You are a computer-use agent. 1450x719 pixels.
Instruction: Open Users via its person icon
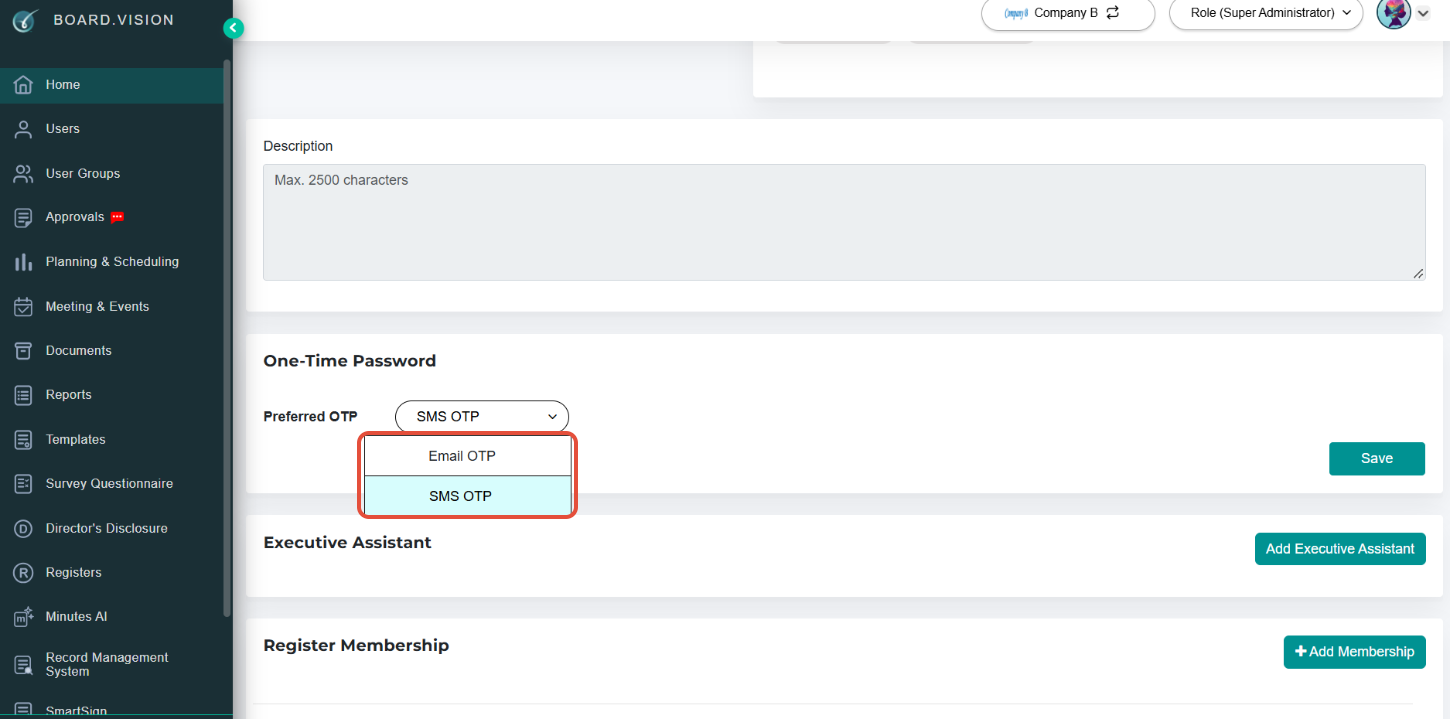pyautogui.click(x=23, y=129)
